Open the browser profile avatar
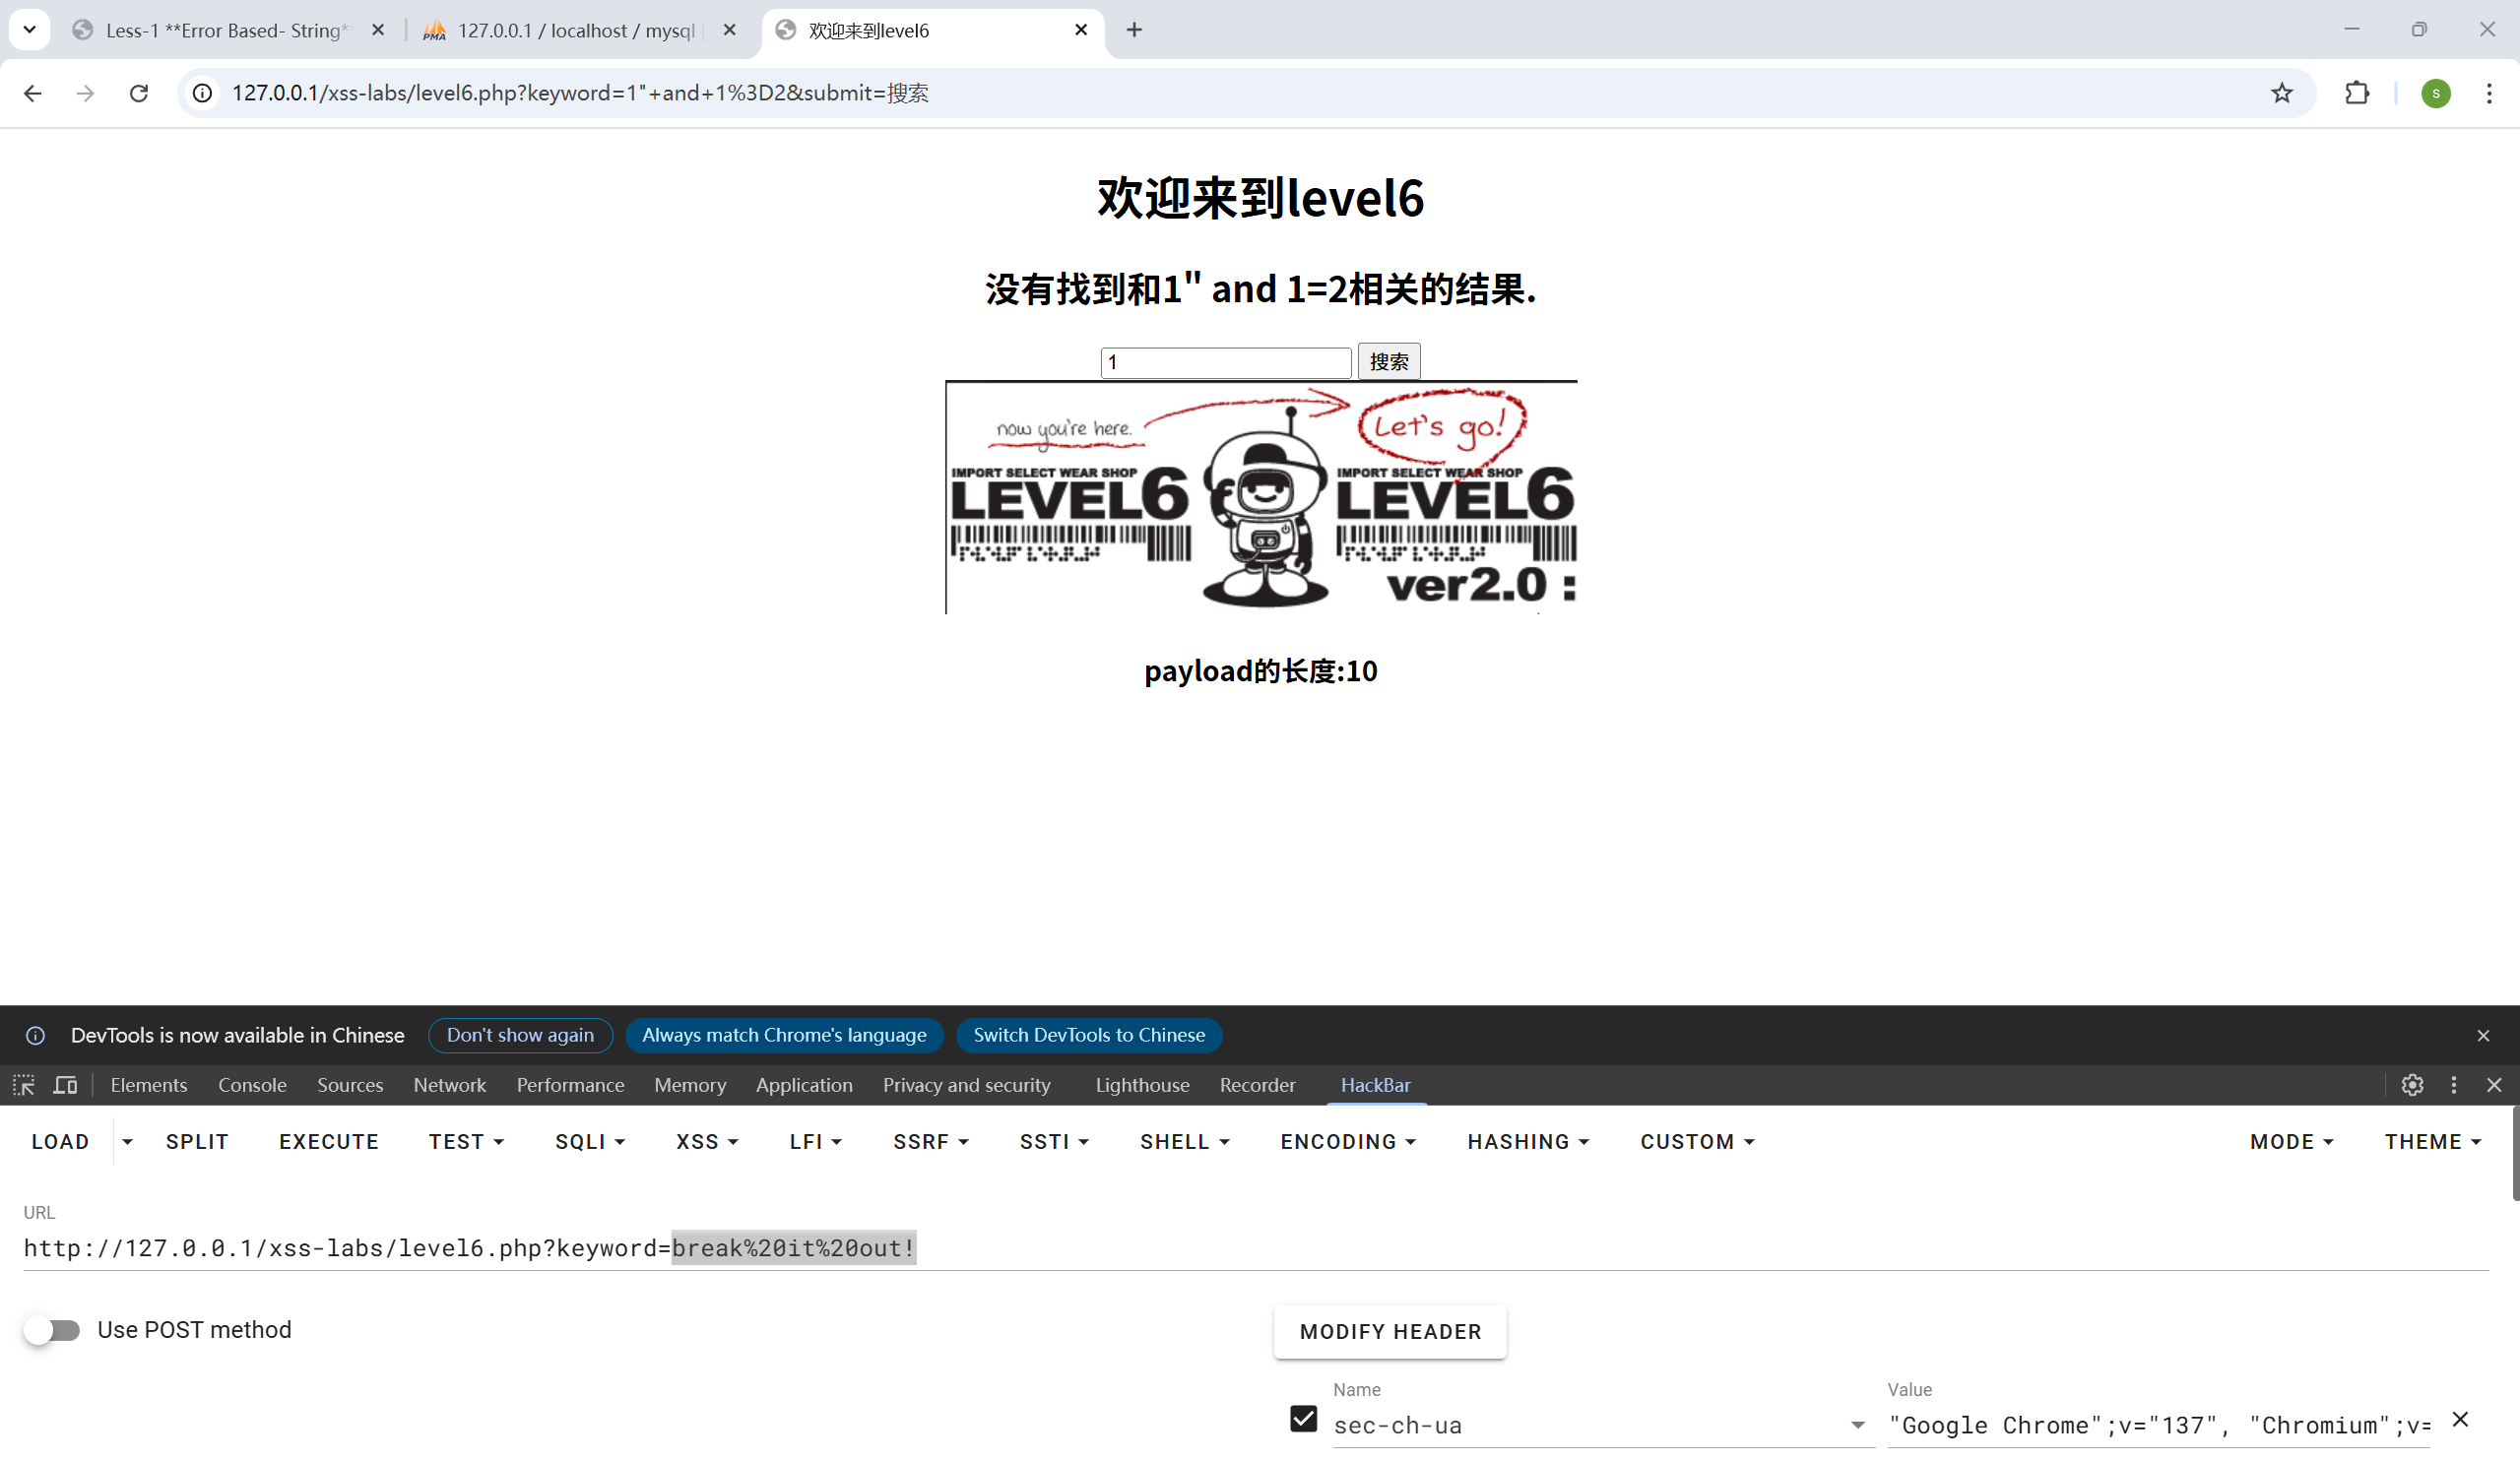The width and height of the screenshot is (2520, 1461). [2435, 93]
